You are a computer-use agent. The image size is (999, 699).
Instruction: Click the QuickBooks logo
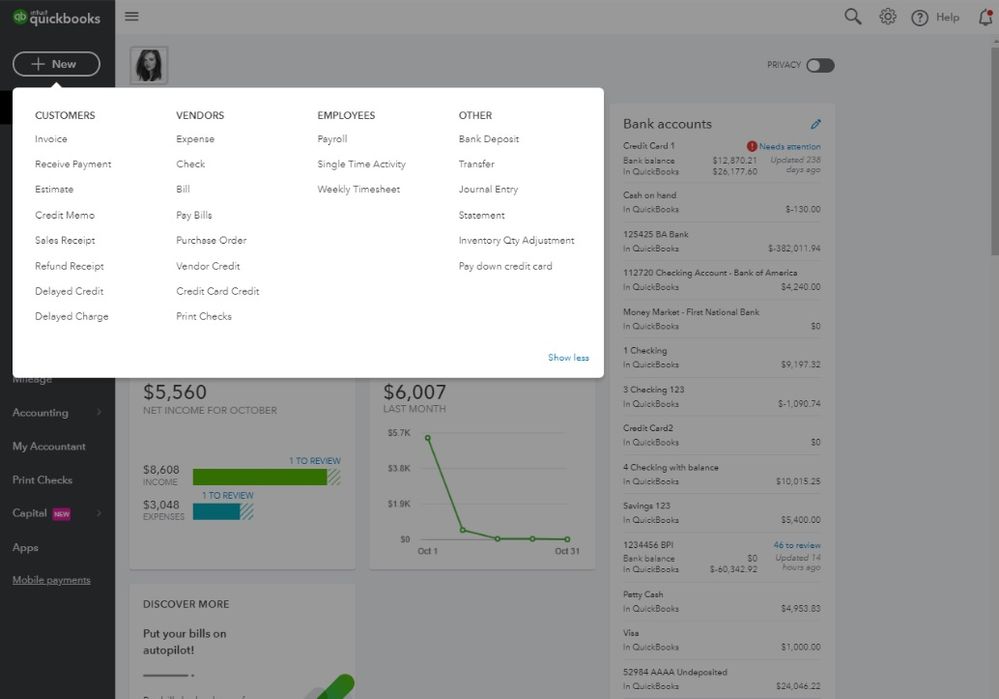click(57, 17)
